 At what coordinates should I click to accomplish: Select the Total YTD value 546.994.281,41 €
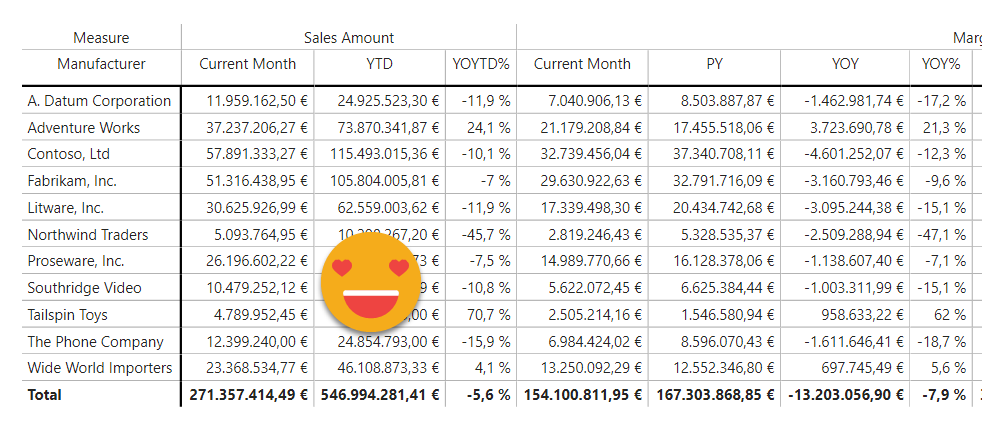click(380, 395)
